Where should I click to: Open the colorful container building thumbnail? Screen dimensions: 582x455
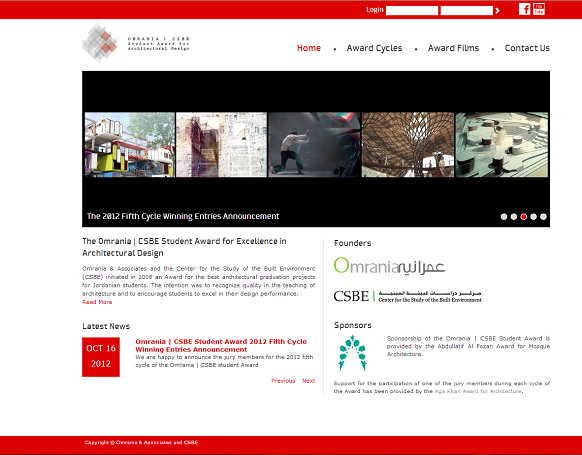pyautogui.click(x=130, y=145)
